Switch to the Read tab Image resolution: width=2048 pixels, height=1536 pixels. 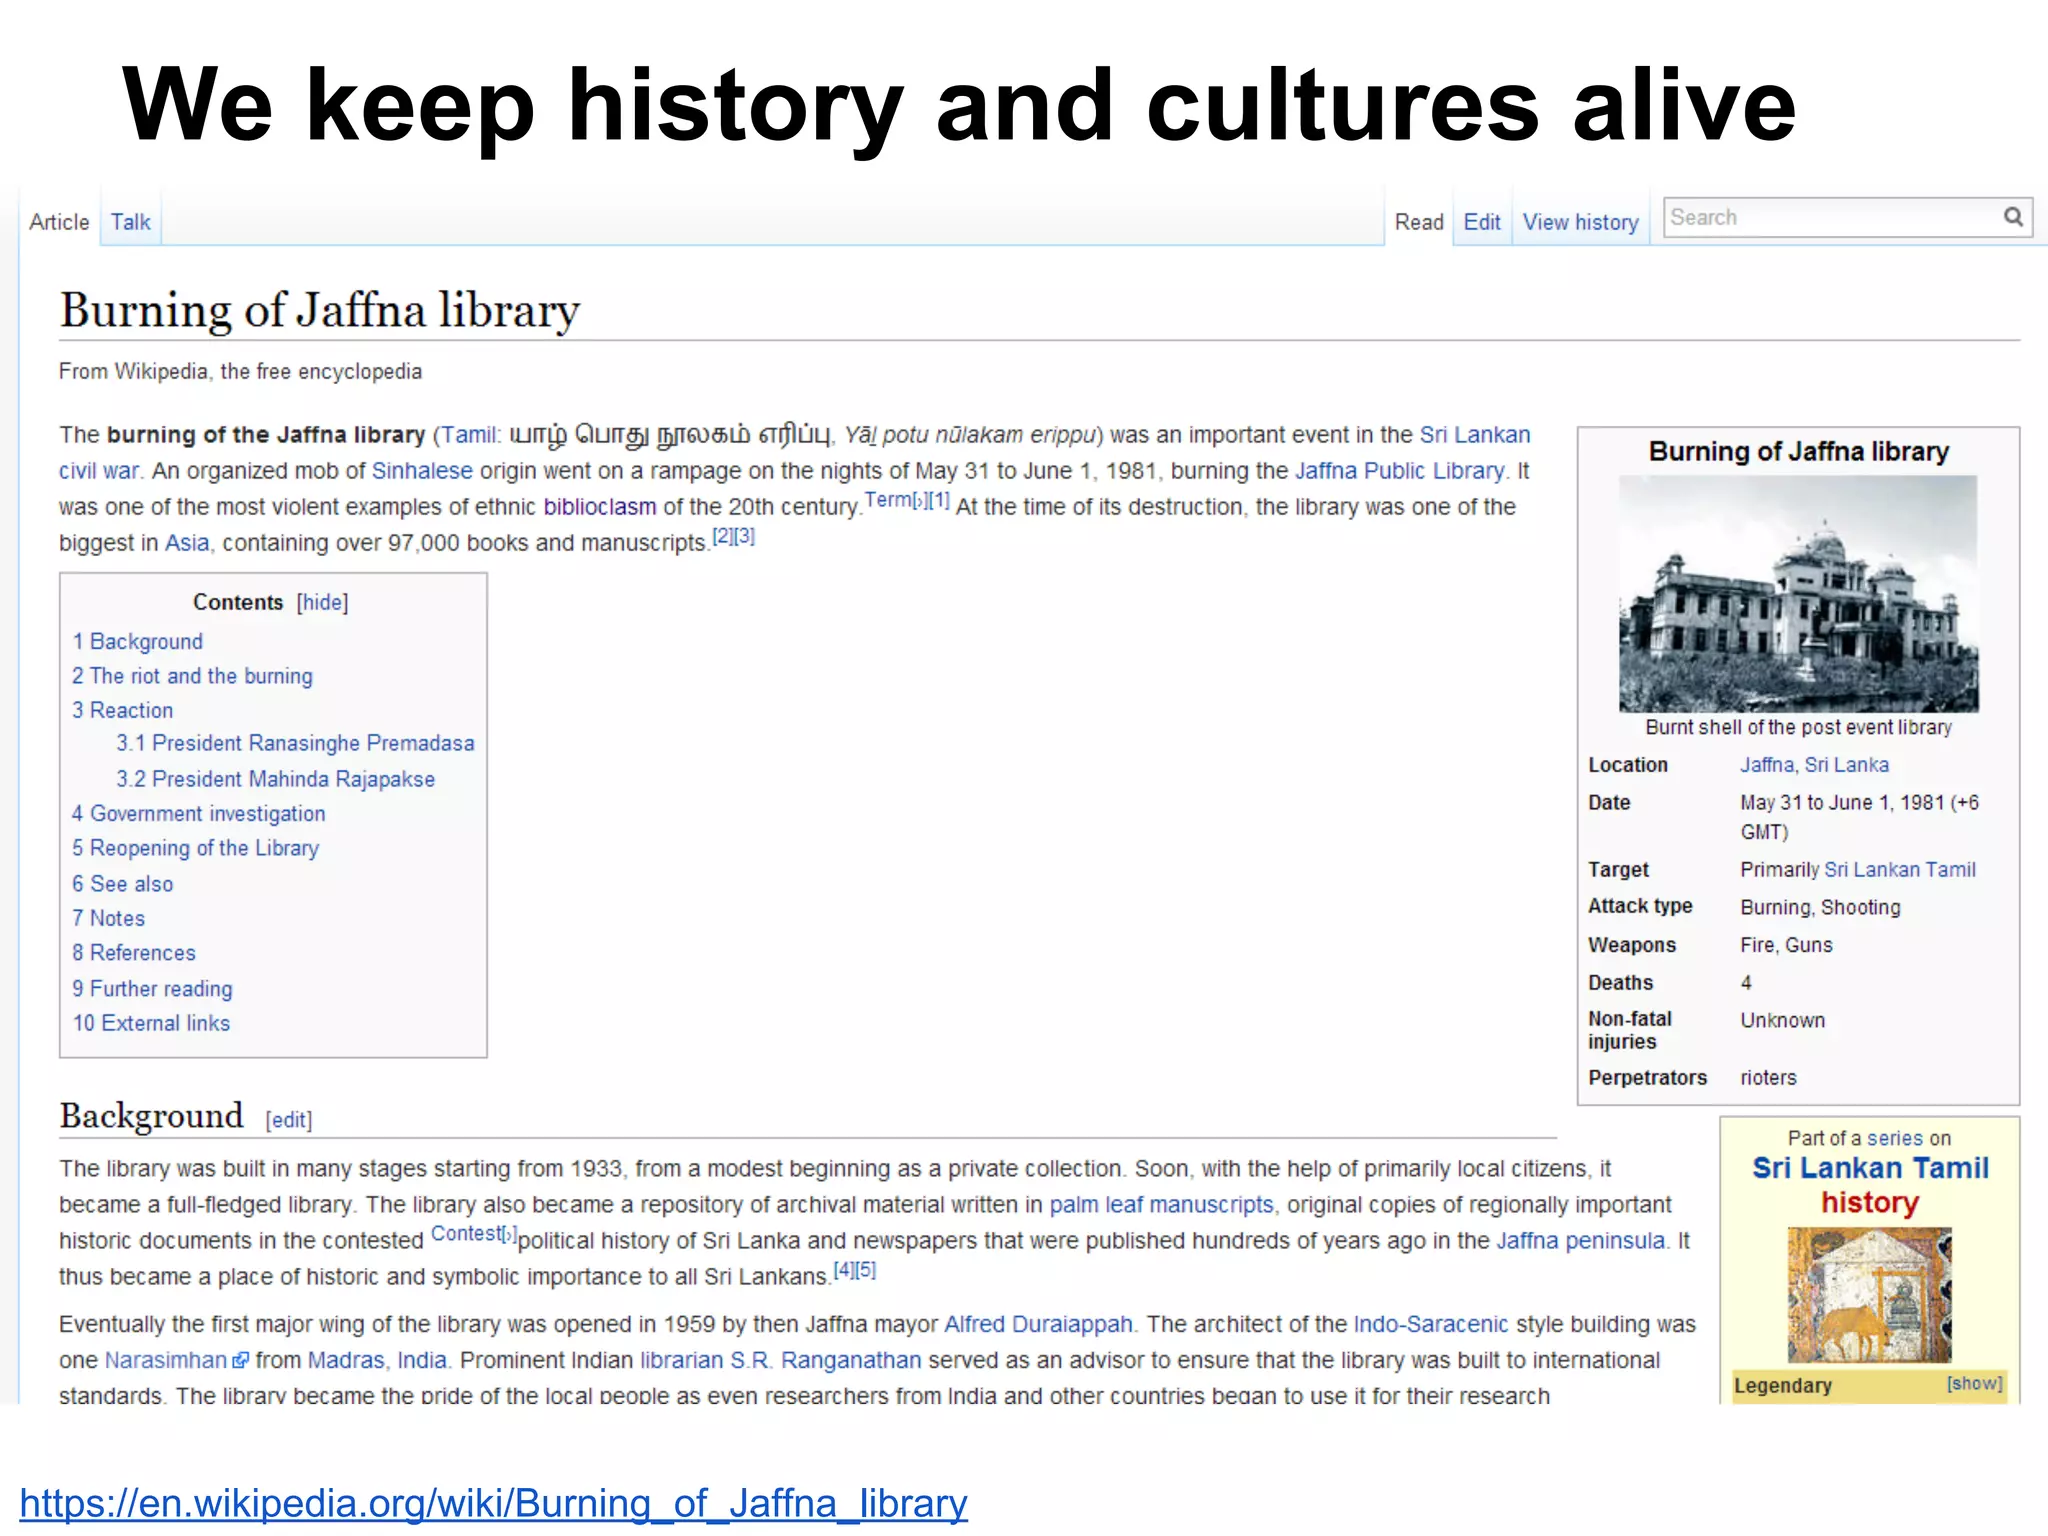coord(1419,222)
